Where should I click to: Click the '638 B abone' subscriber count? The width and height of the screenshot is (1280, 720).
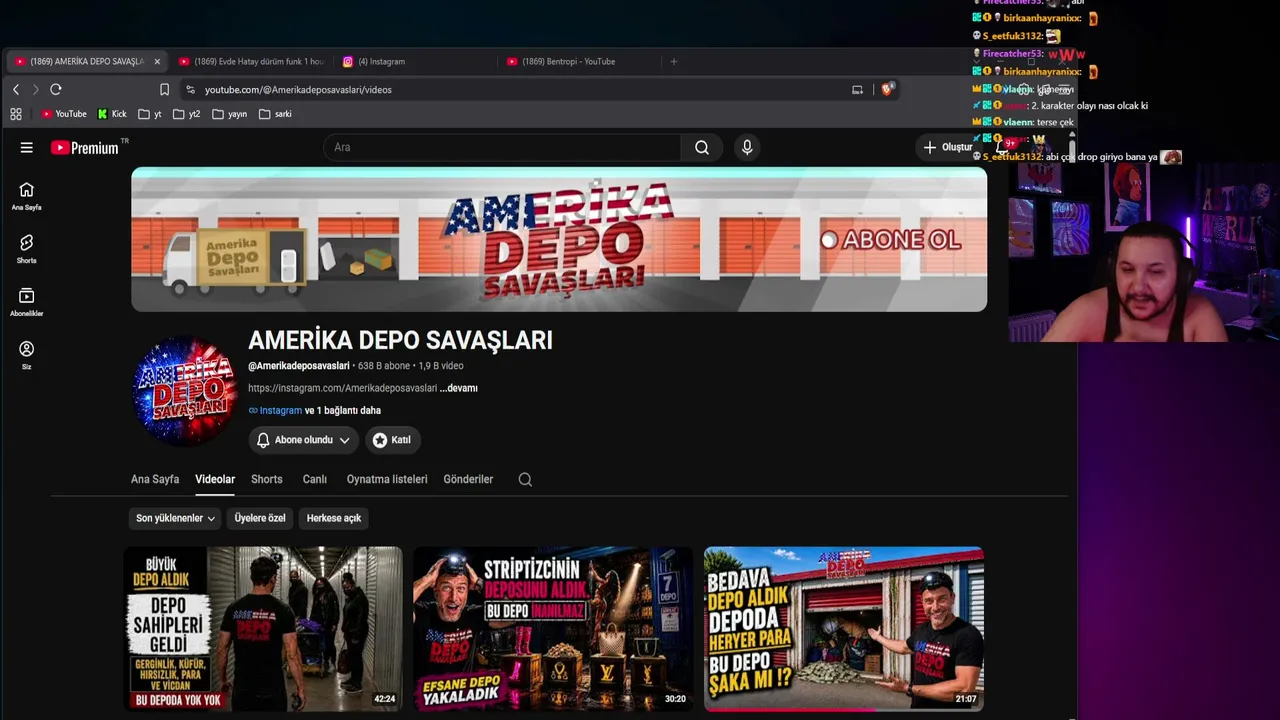pyautogui.click(x=384, y=366)
